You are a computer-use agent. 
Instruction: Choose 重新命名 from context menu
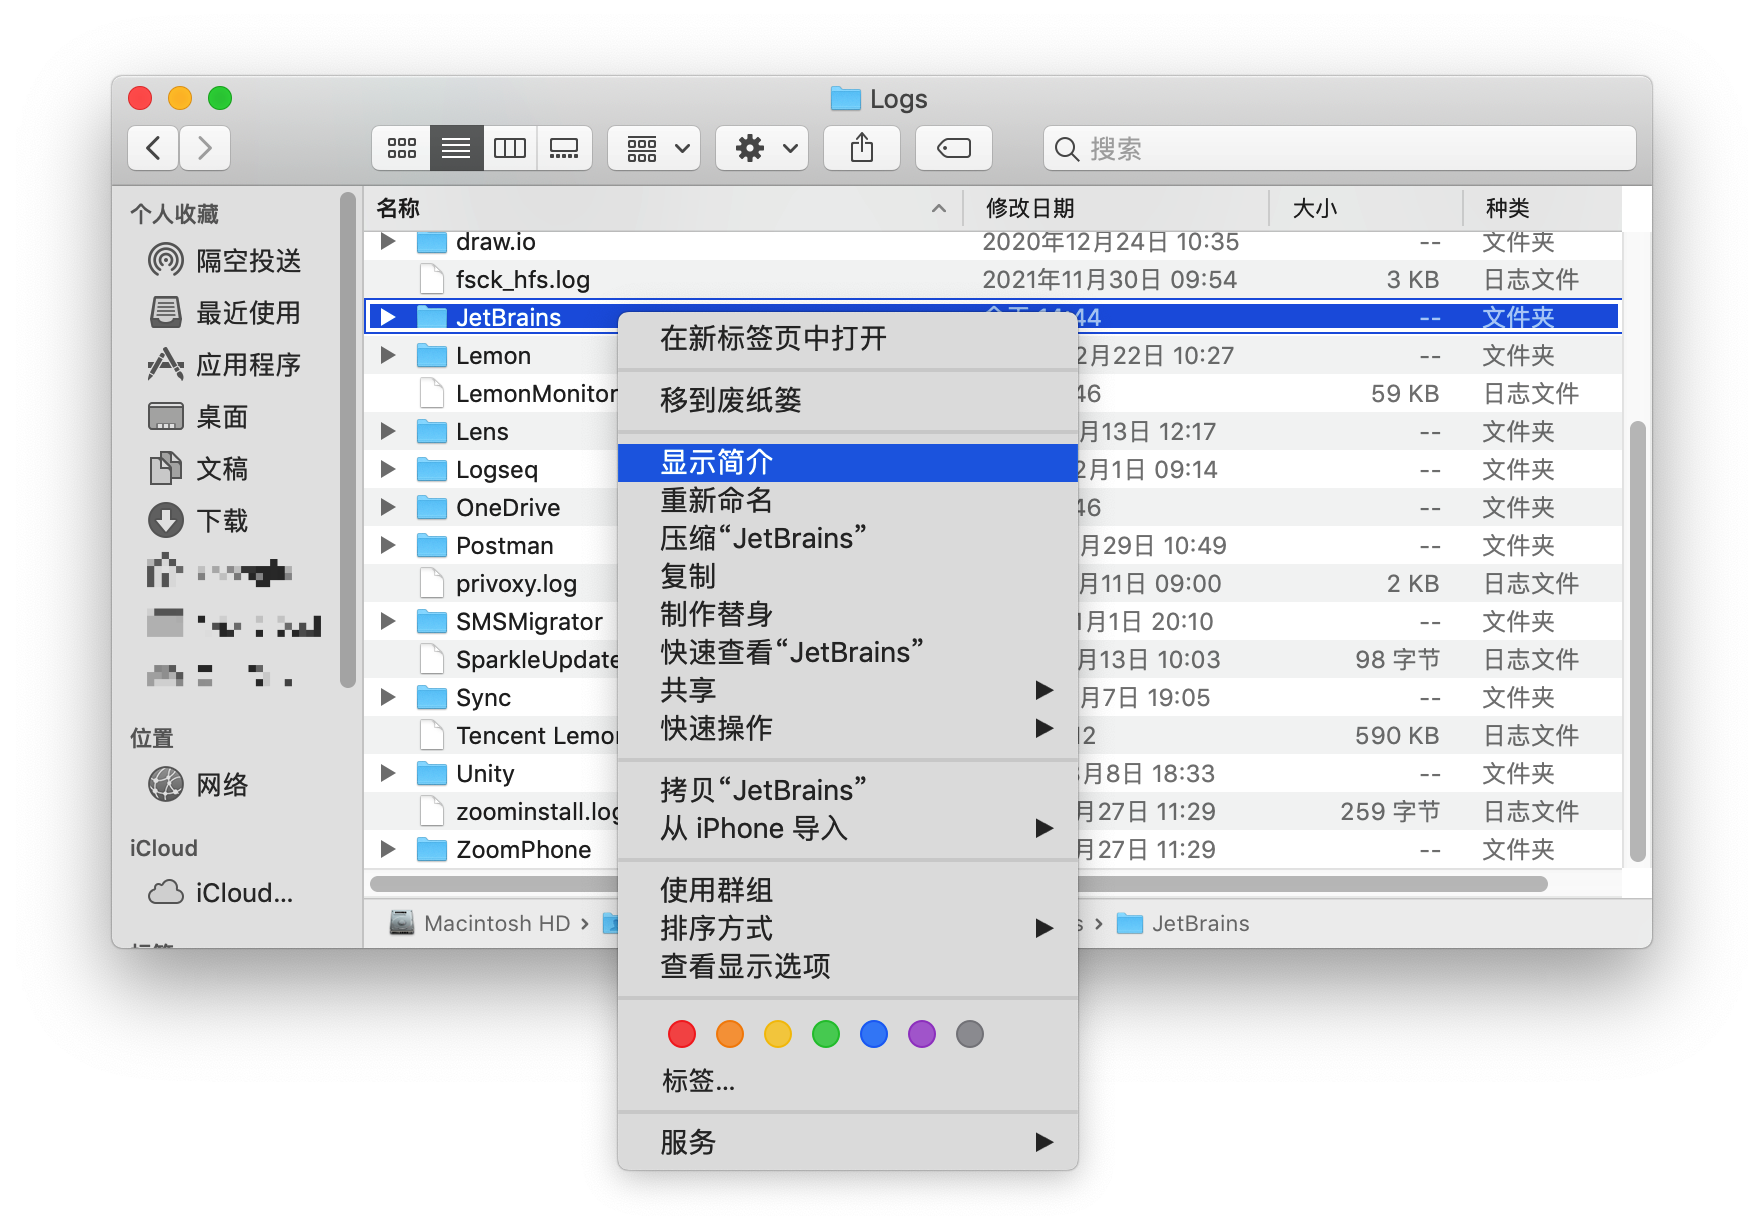pyautogui.click(x=848, y=500)
